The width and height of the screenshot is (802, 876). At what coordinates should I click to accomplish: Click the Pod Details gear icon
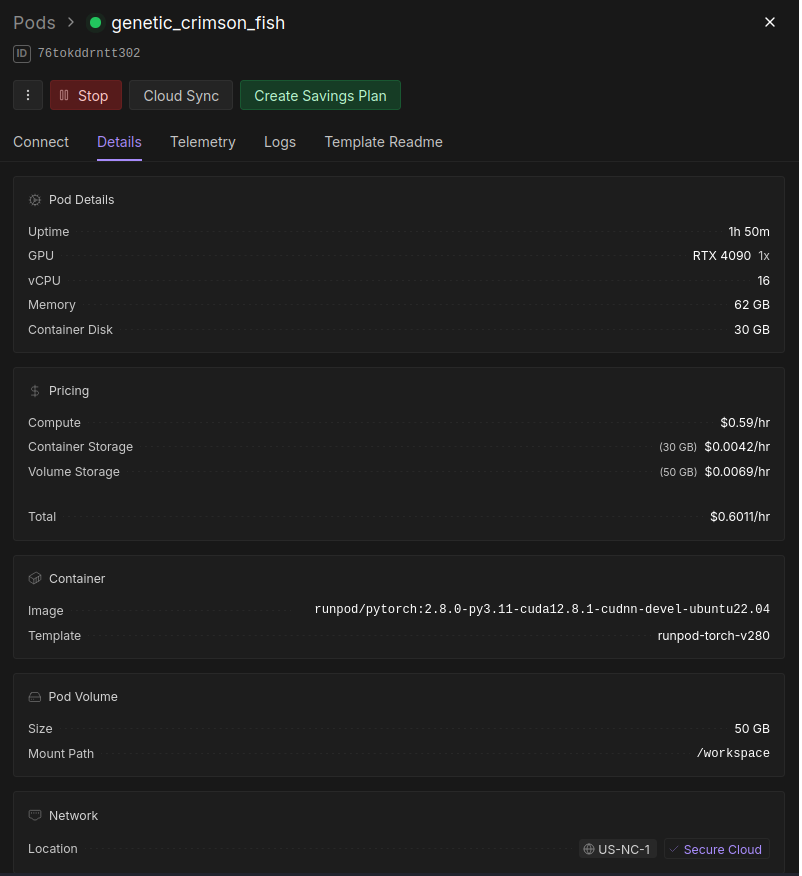[35, 200]
